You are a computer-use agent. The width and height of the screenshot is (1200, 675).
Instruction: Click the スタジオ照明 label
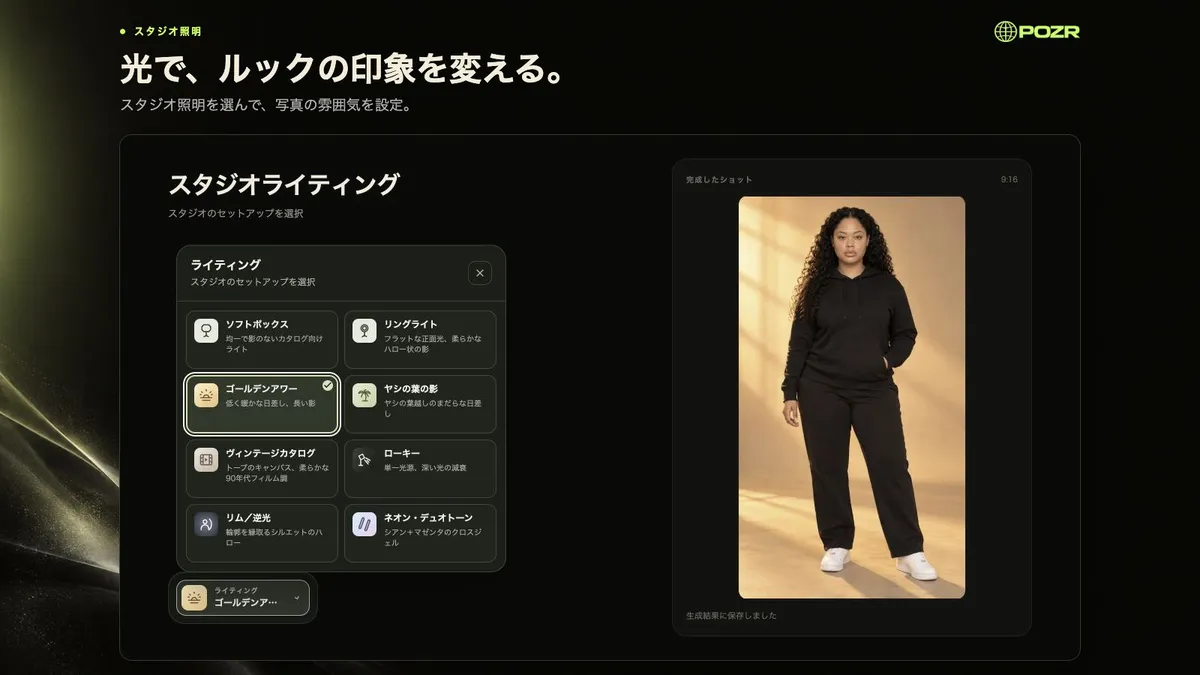167,32
